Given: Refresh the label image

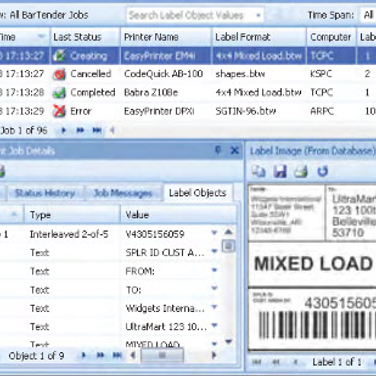Looking at the screenshot, I should click(x=322, y=171).
